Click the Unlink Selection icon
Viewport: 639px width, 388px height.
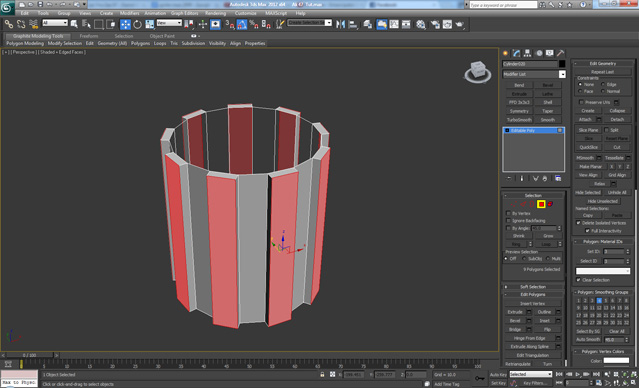pyautogui.click(x=21, y=24)
